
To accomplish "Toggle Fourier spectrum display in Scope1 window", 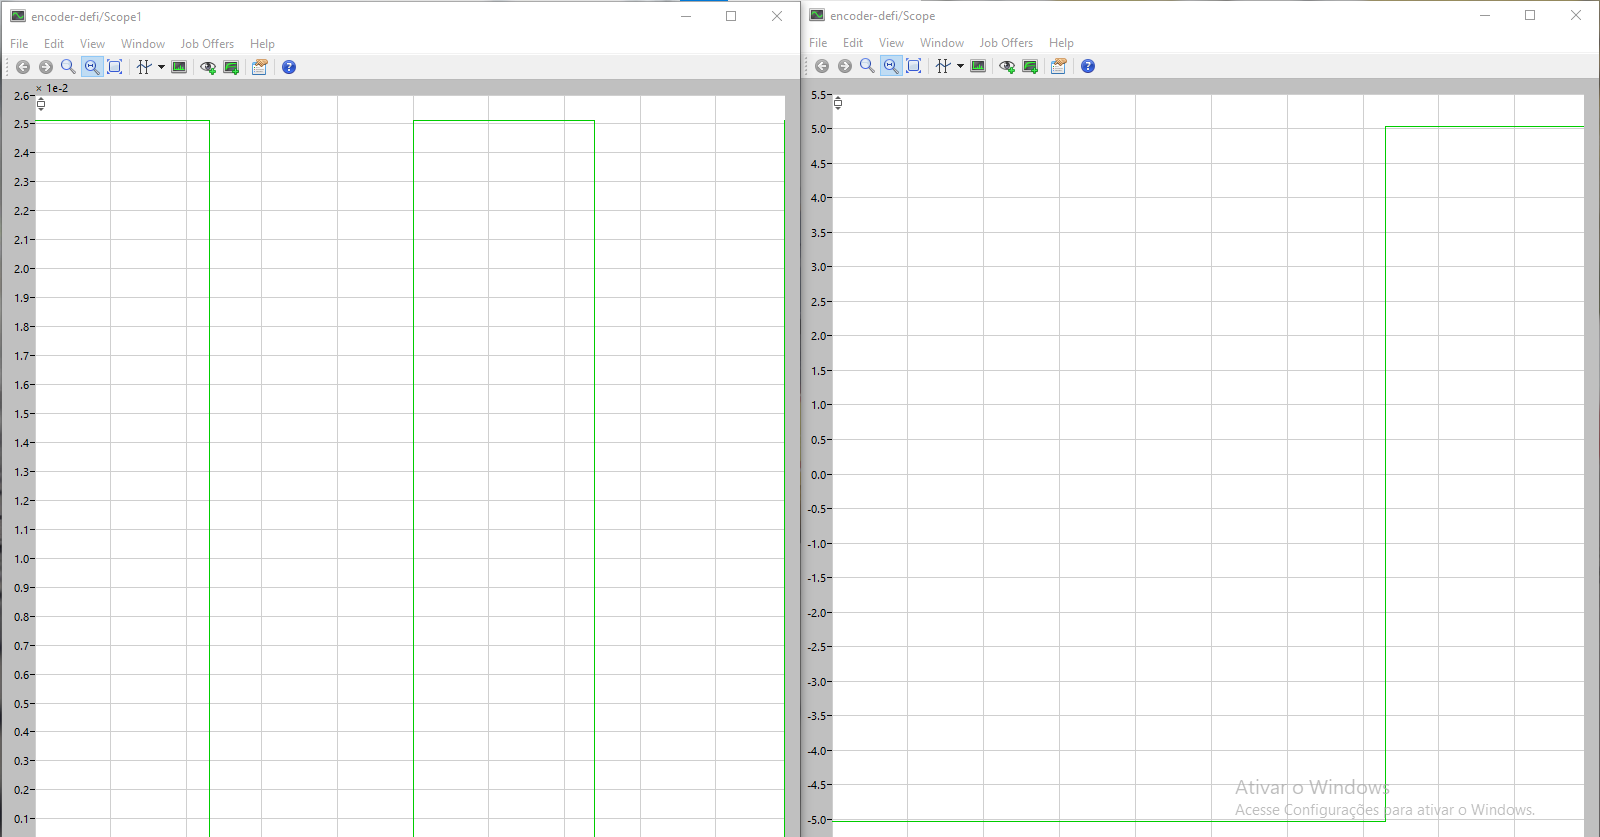I will point(179,67).
